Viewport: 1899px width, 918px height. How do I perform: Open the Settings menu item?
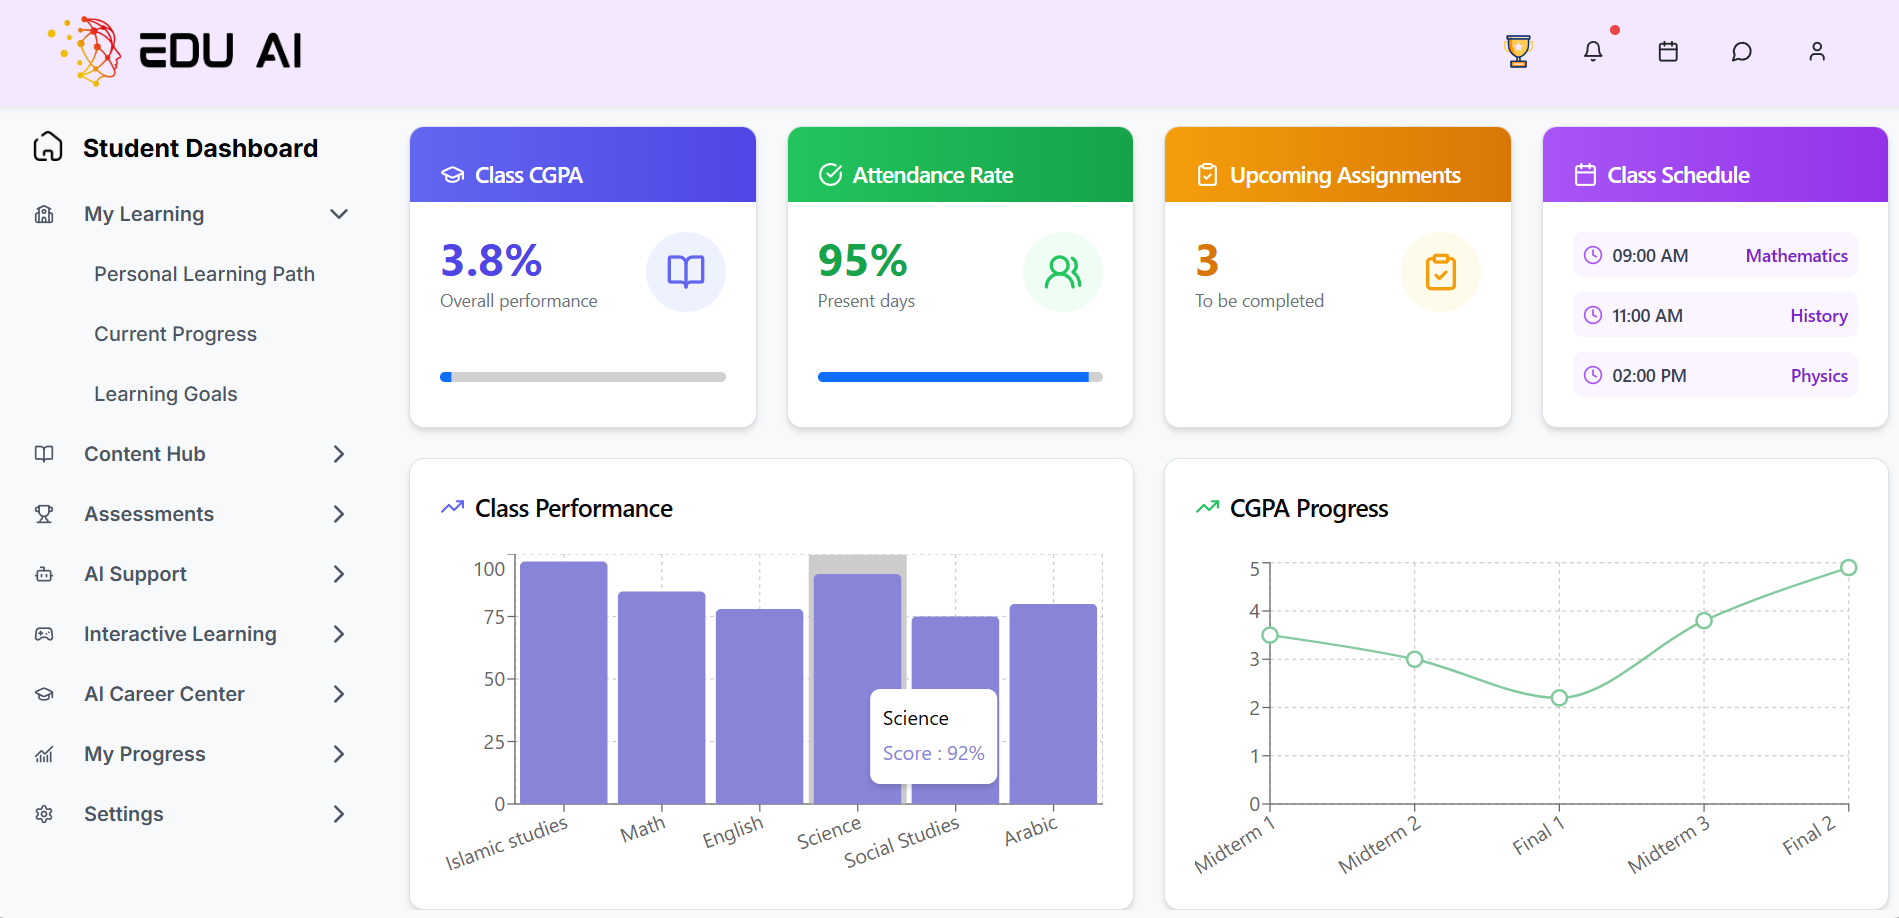(x=123, y=813)
